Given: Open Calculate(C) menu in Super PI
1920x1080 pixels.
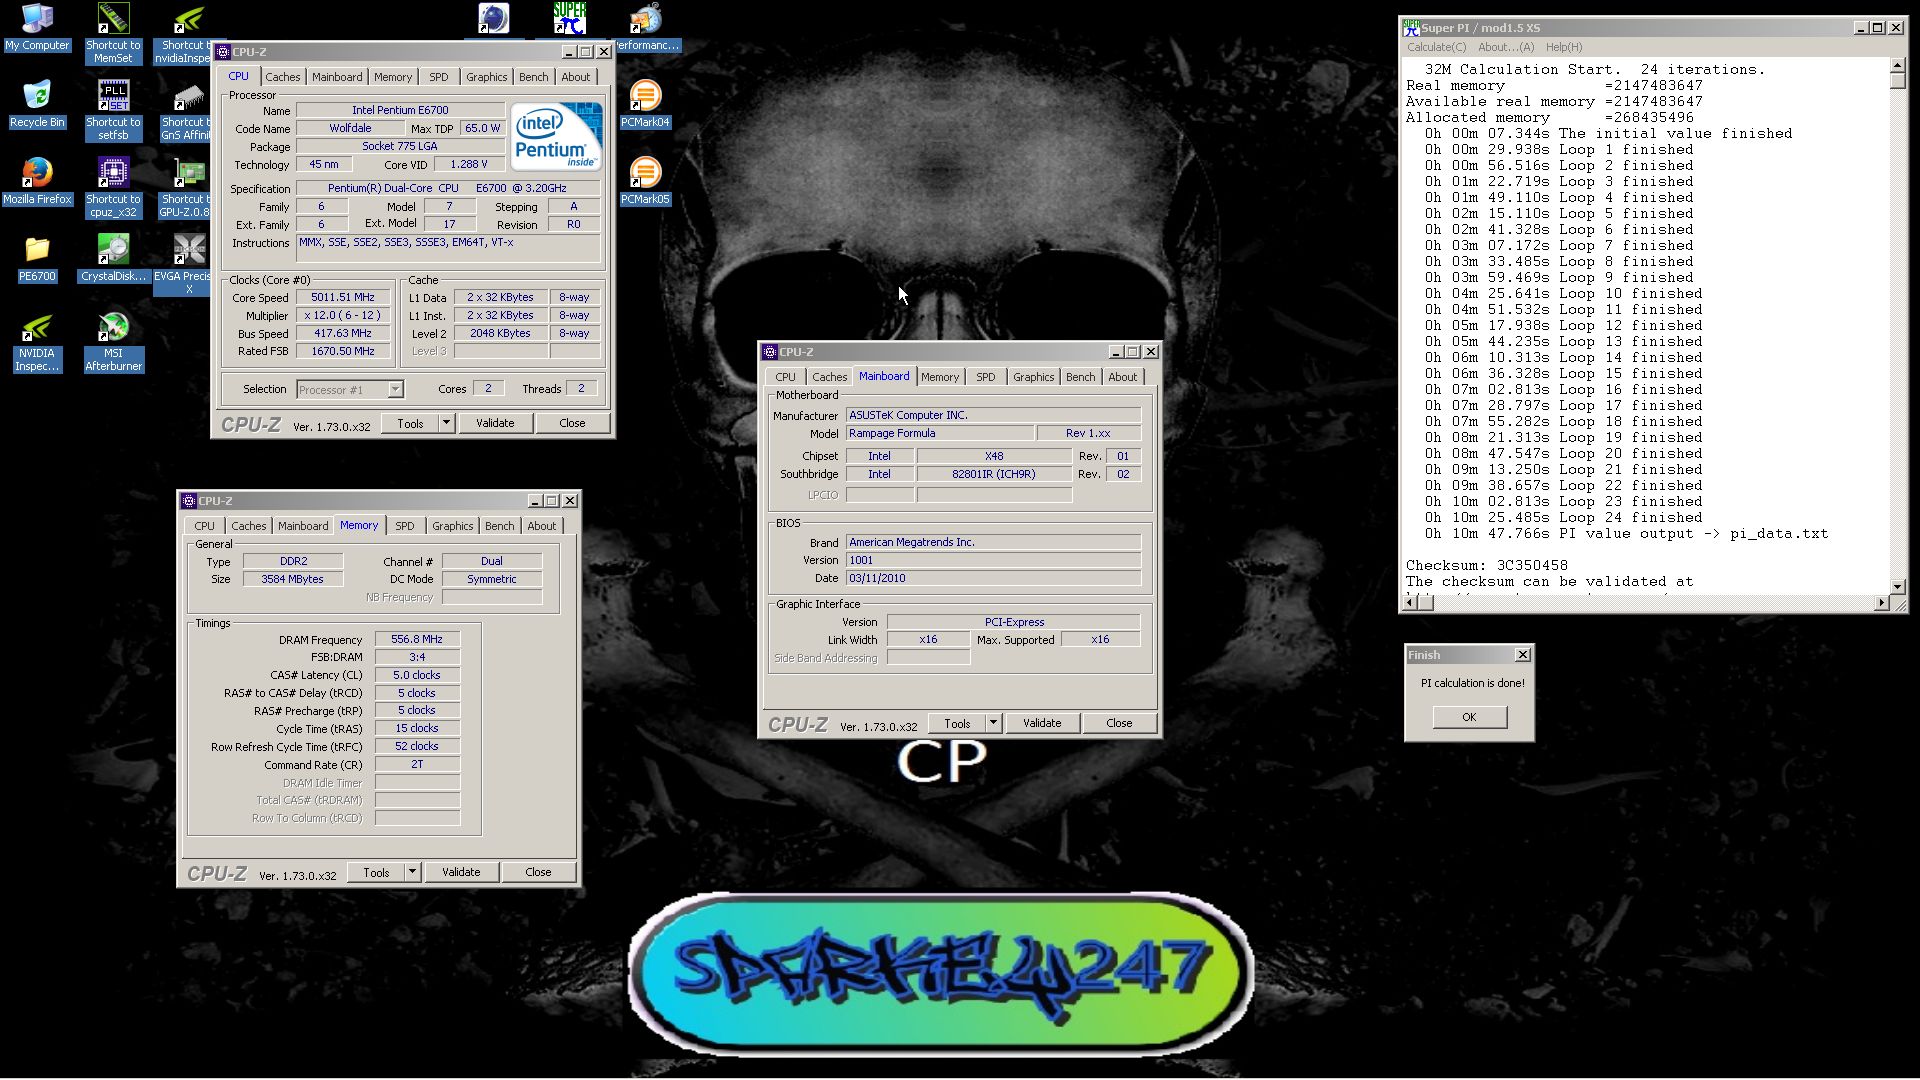Looking at the screenshot, I should point(1436,47).
